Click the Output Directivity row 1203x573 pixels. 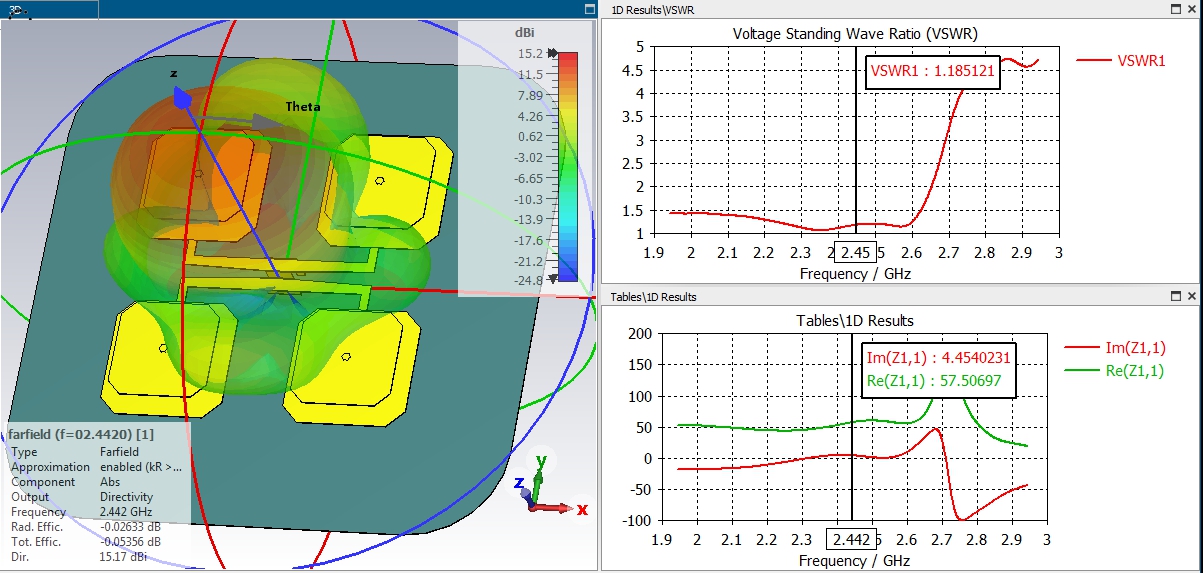81,497
